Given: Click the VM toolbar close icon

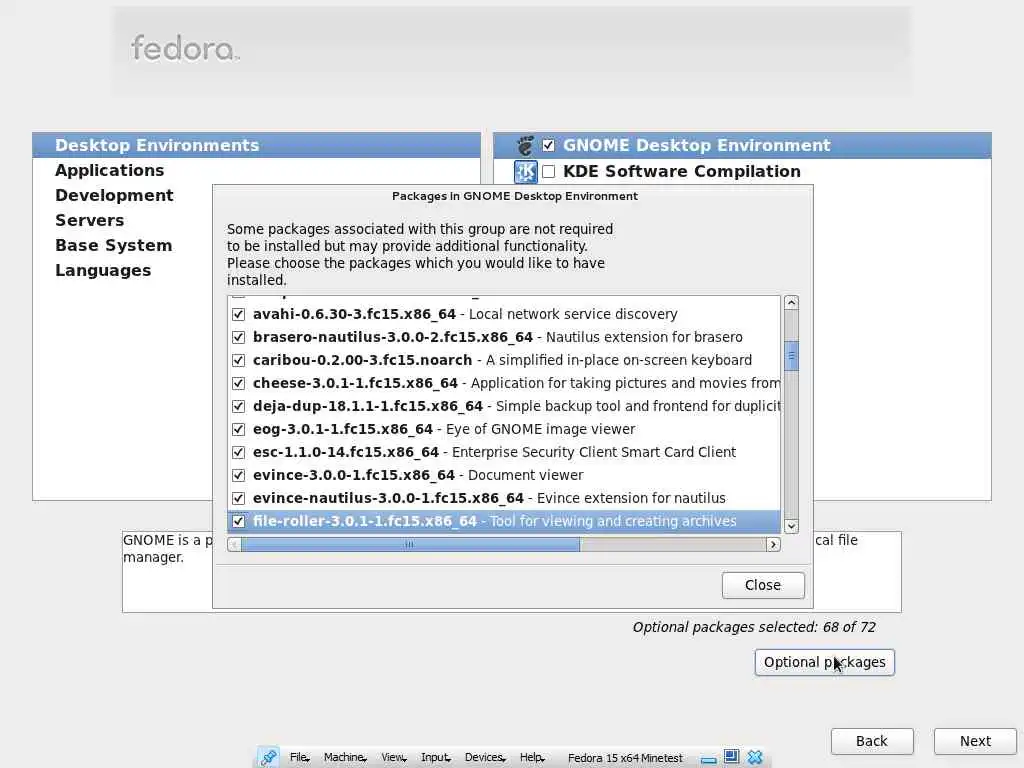Looking at the screenshot, I should pyautogui.click(x=755, y=757).
